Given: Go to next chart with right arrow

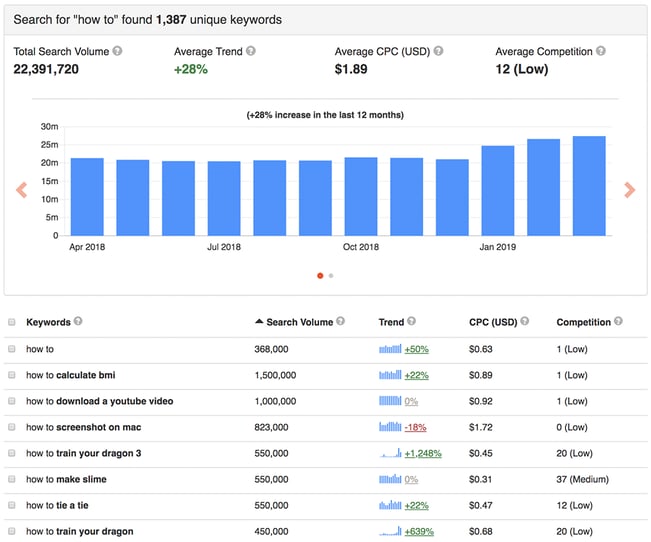Looking at the screenshot, I should point(629,190).
